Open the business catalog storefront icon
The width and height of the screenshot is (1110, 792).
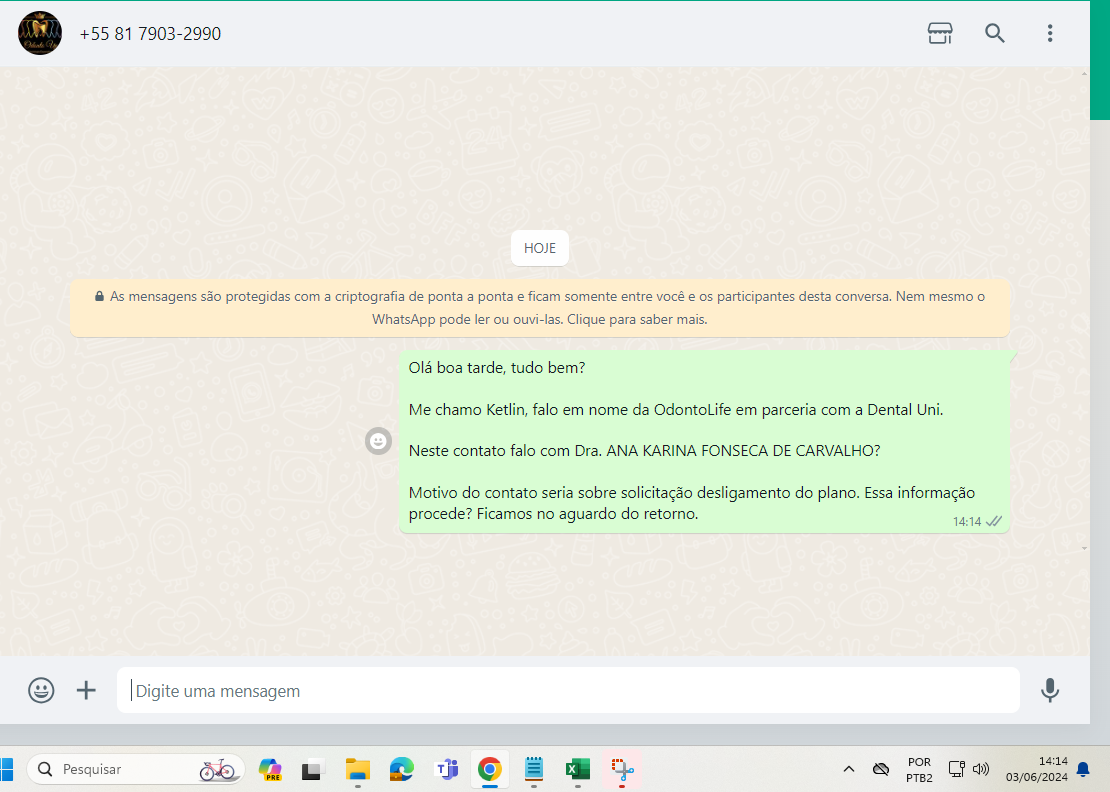click(x=940, y=33)
